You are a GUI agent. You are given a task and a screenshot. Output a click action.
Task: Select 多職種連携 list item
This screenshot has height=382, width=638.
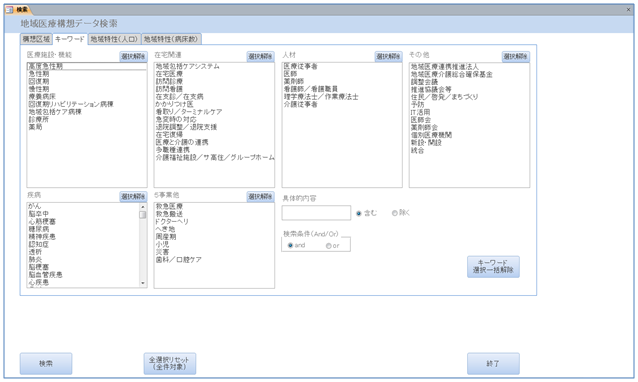pyautogui.click(x=214, y=150)
